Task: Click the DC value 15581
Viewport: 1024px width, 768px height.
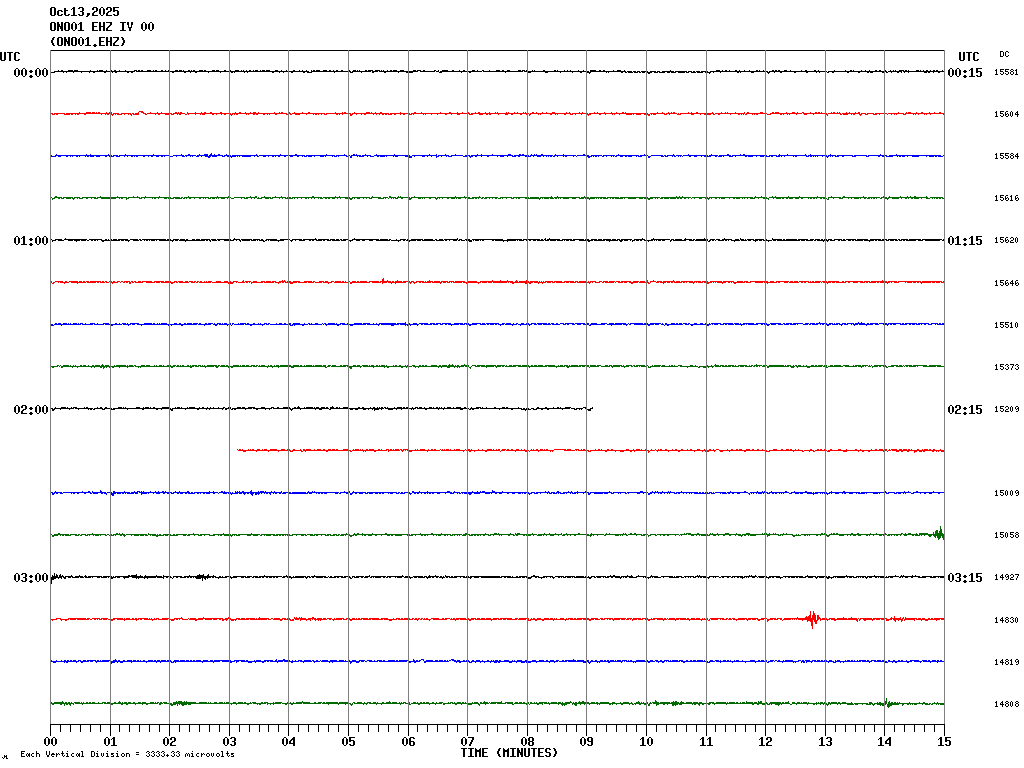Action: pyautogui.click(x=1006, y=73)
